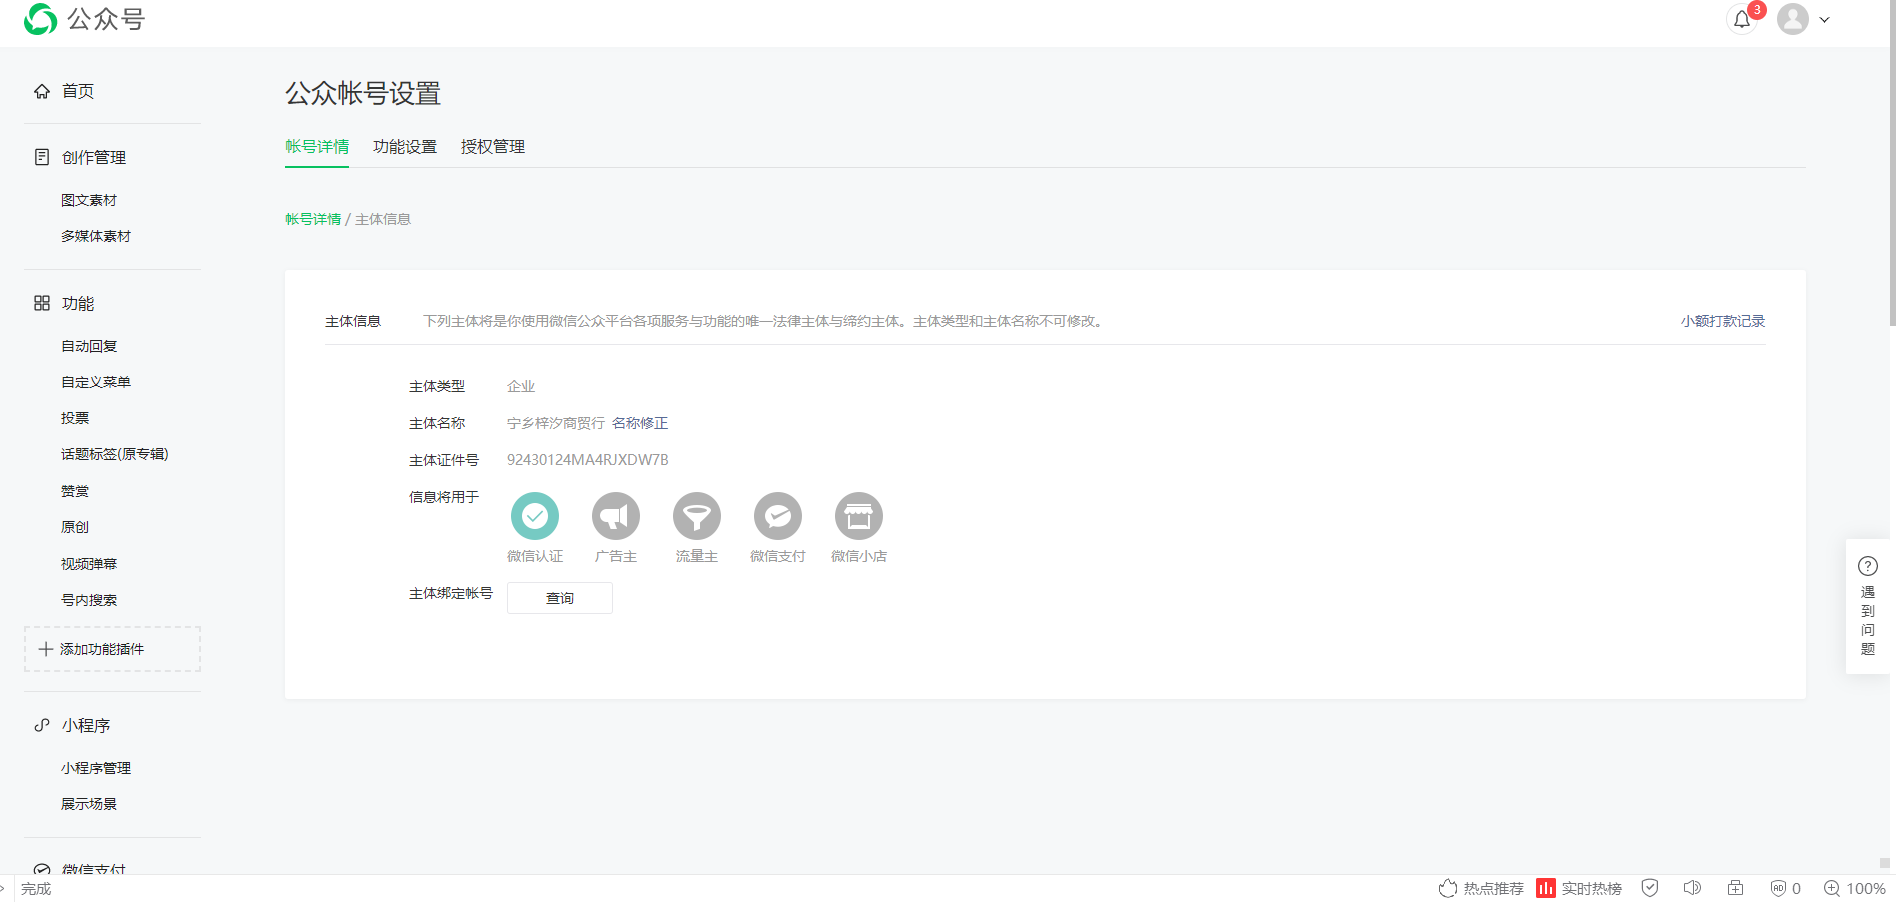Click the subject type value 企业
Viewport: 1896px width, 902px height.
tap(521, 386)
